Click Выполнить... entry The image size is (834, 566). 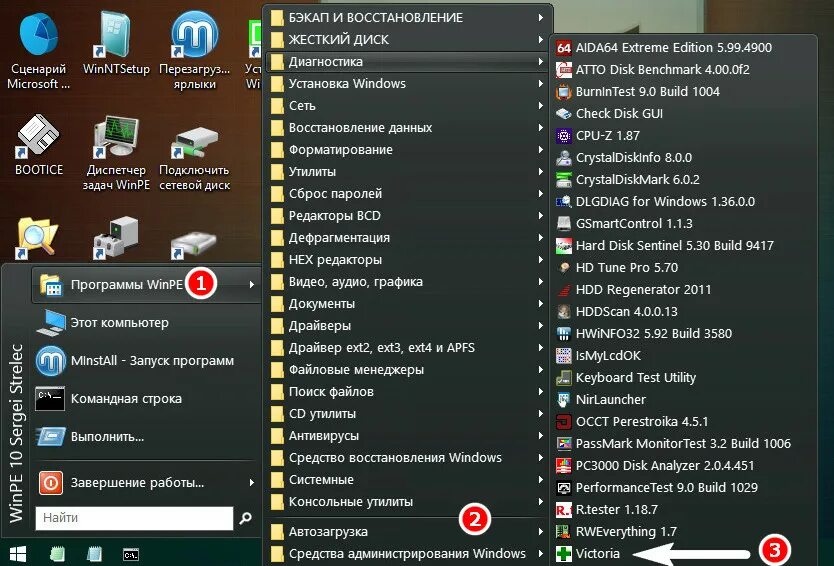click(x=146, y=437)
